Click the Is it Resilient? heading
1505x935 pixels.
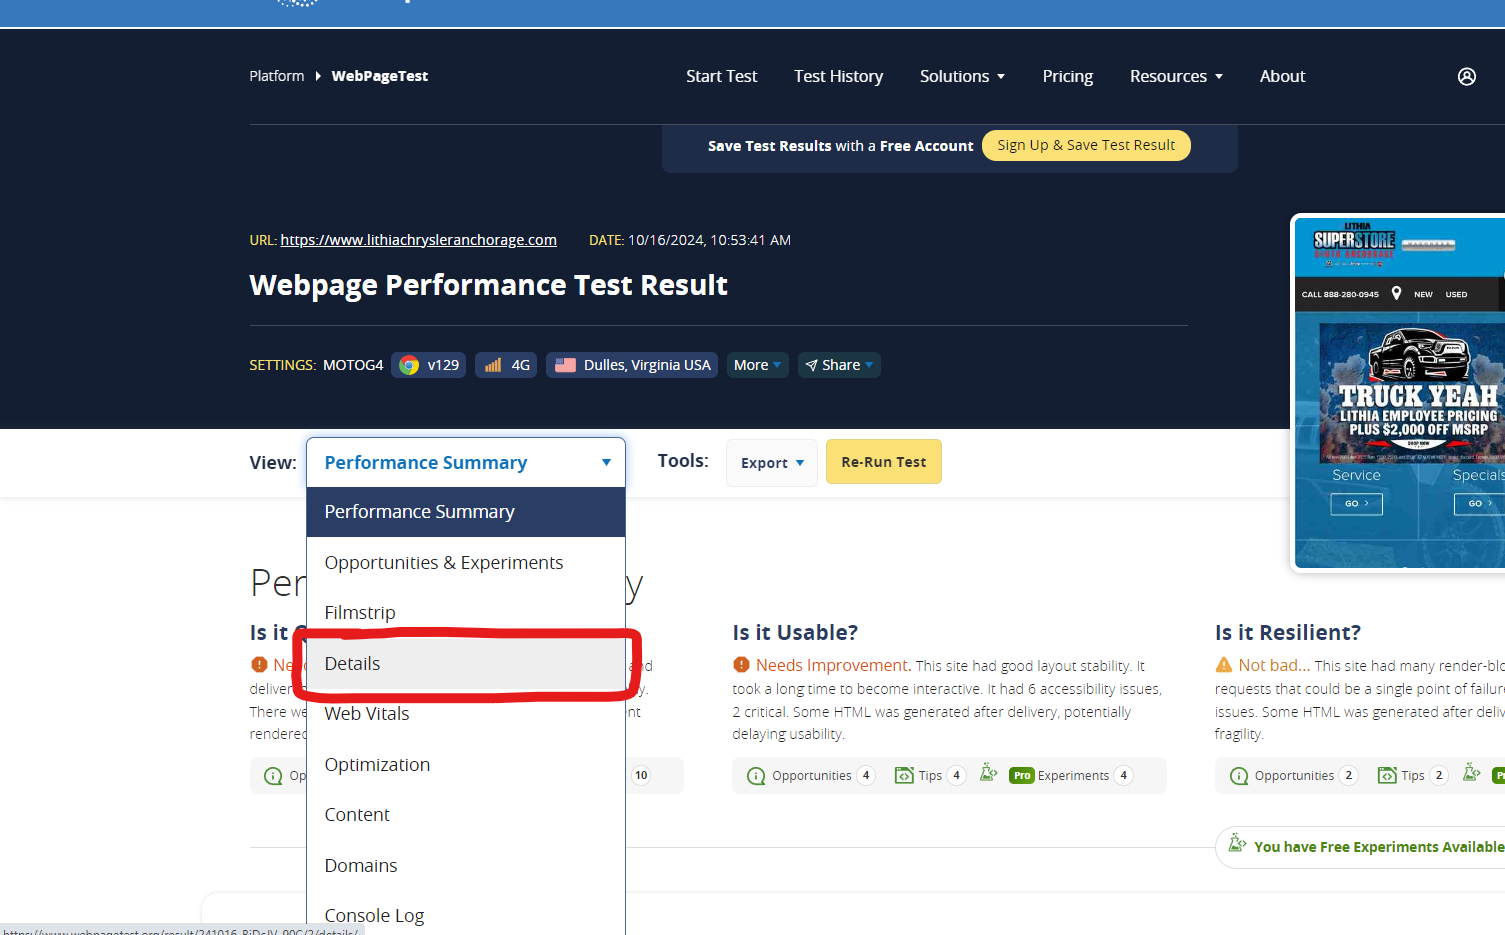pyautogui.click(x=1288, y=633)
